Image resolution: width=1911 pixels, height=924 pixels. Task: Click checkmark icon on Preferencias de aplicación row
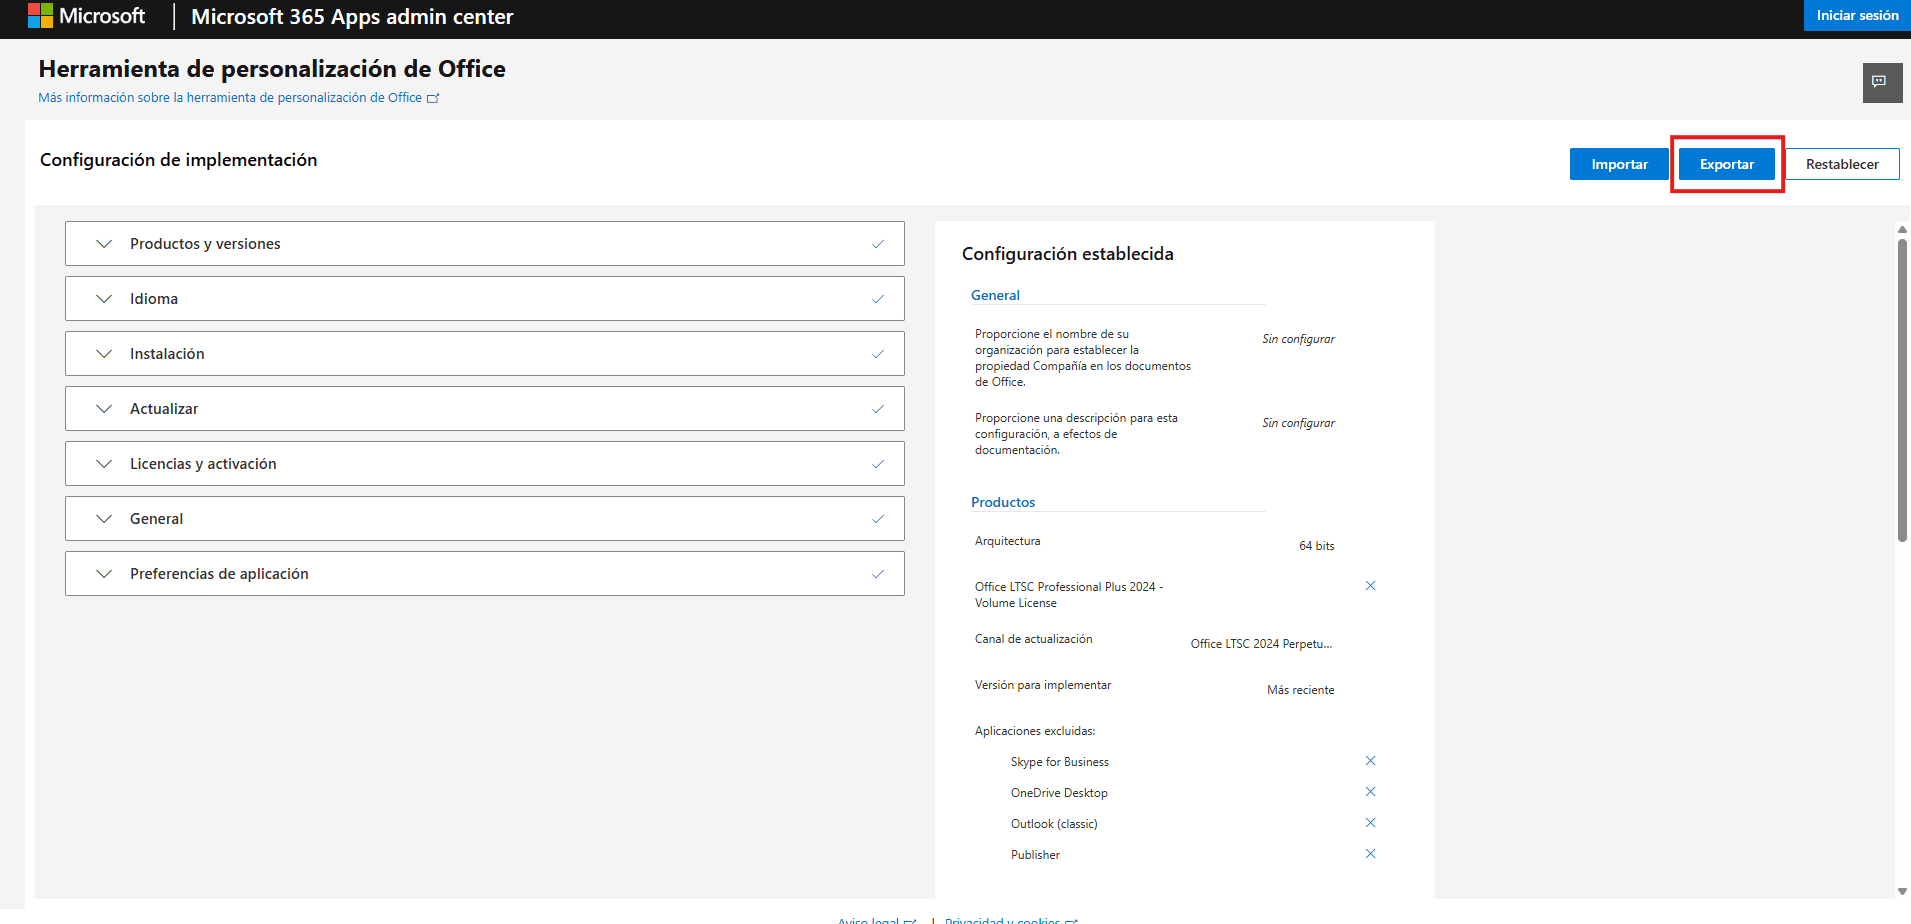(x=877, y=574)
